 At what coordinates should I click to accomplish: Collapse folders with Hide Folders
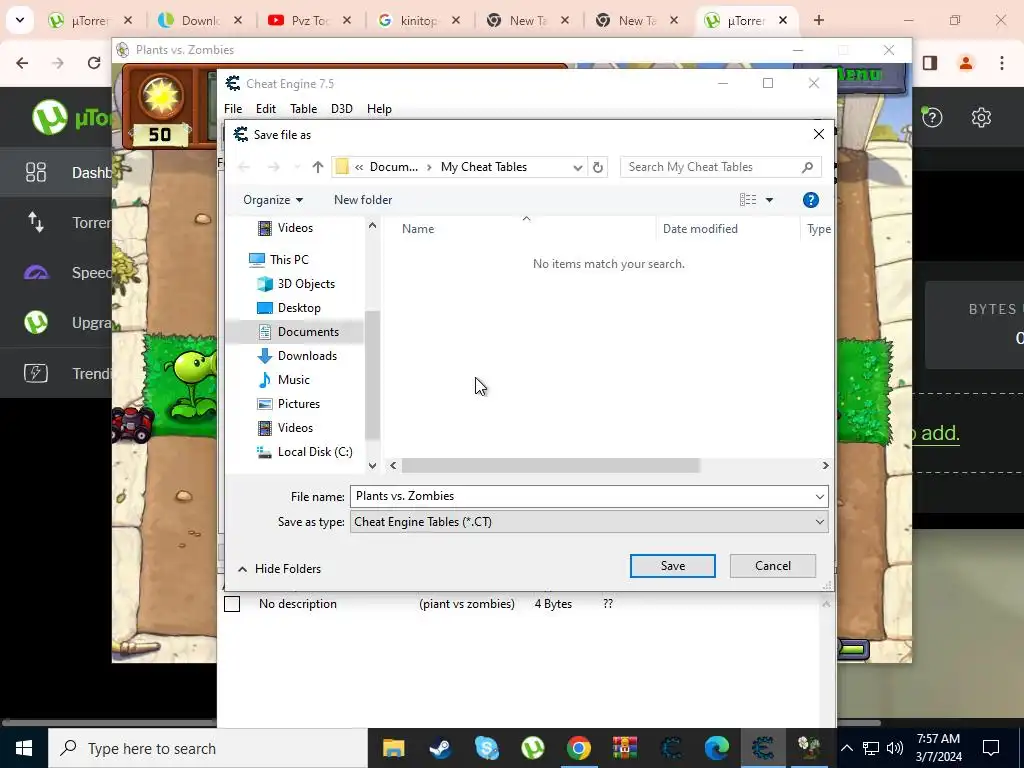280,569
